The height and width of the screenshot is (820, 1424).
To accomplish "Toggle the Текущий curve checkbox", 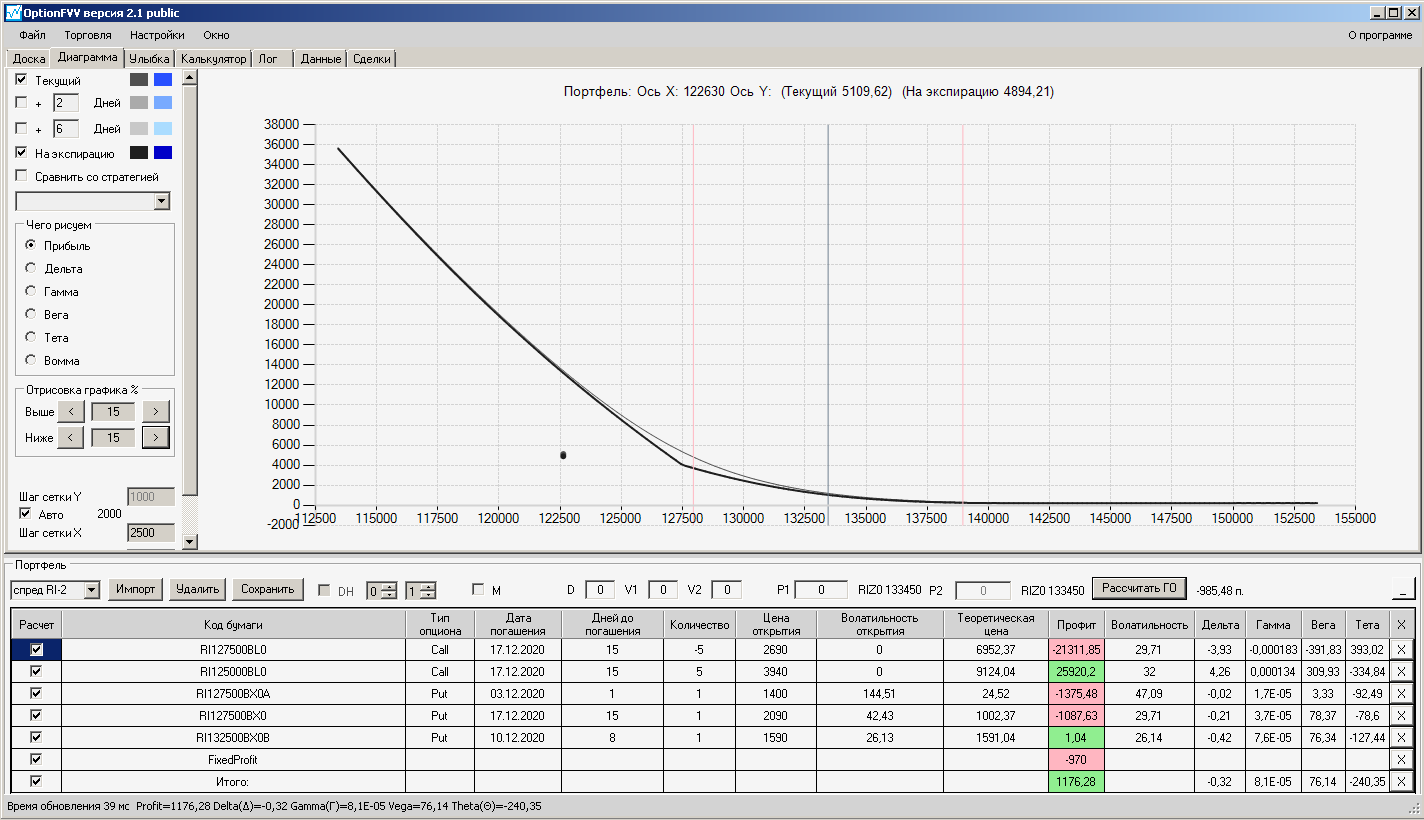I will click(21, 79).
